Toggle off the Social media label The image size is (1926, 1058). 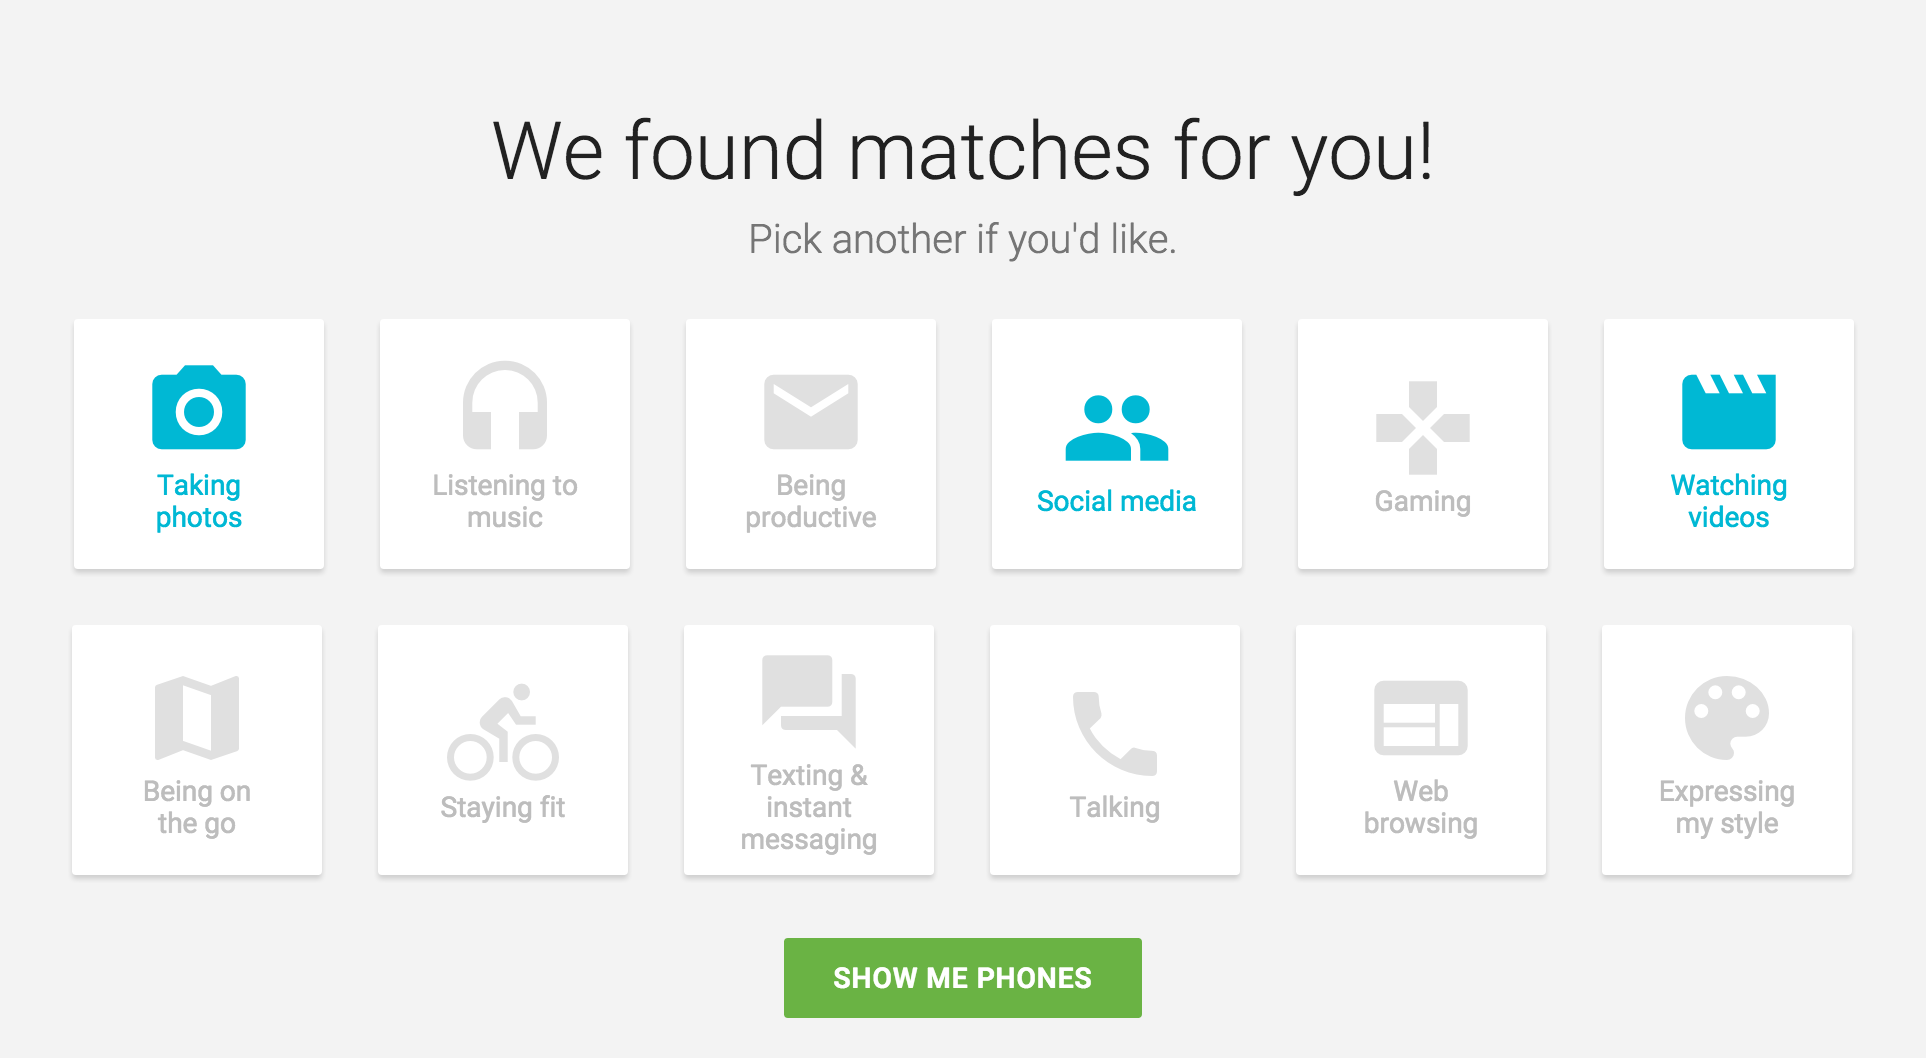coord(1117,501)
